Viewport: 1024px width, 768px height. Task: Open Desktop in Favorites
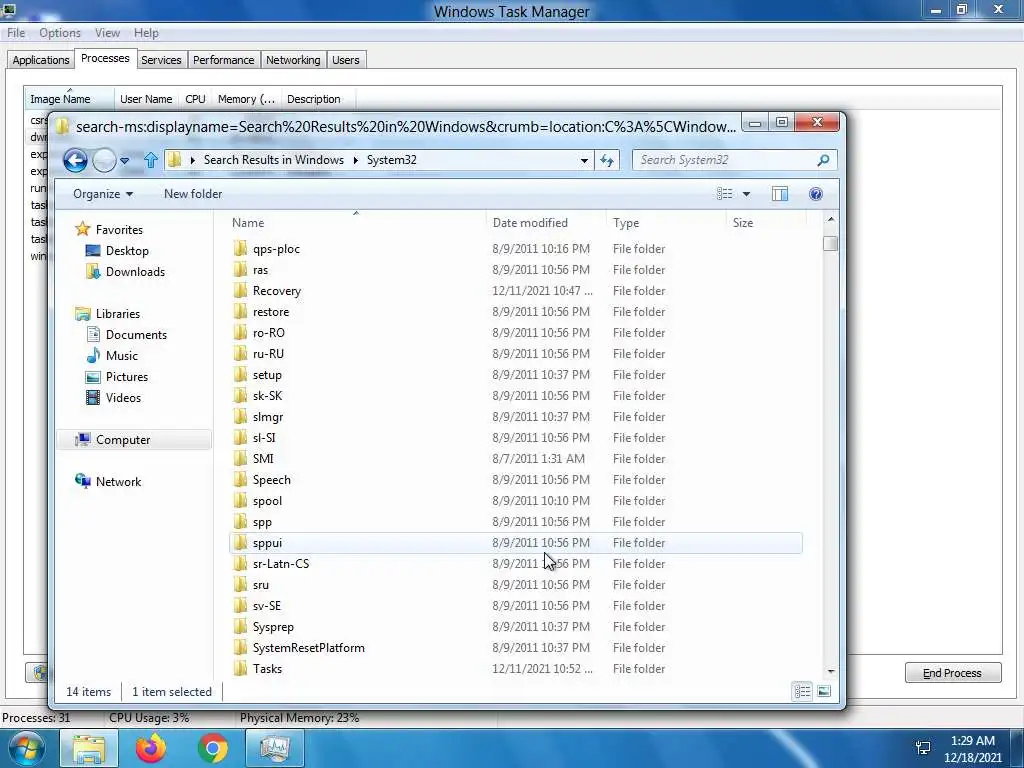point(127,251)
